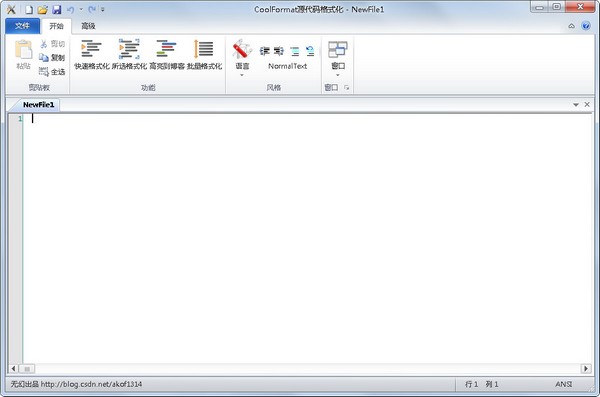Open the 文件 file menu
The width and height of the screenshot is (600, 397).
22,26
